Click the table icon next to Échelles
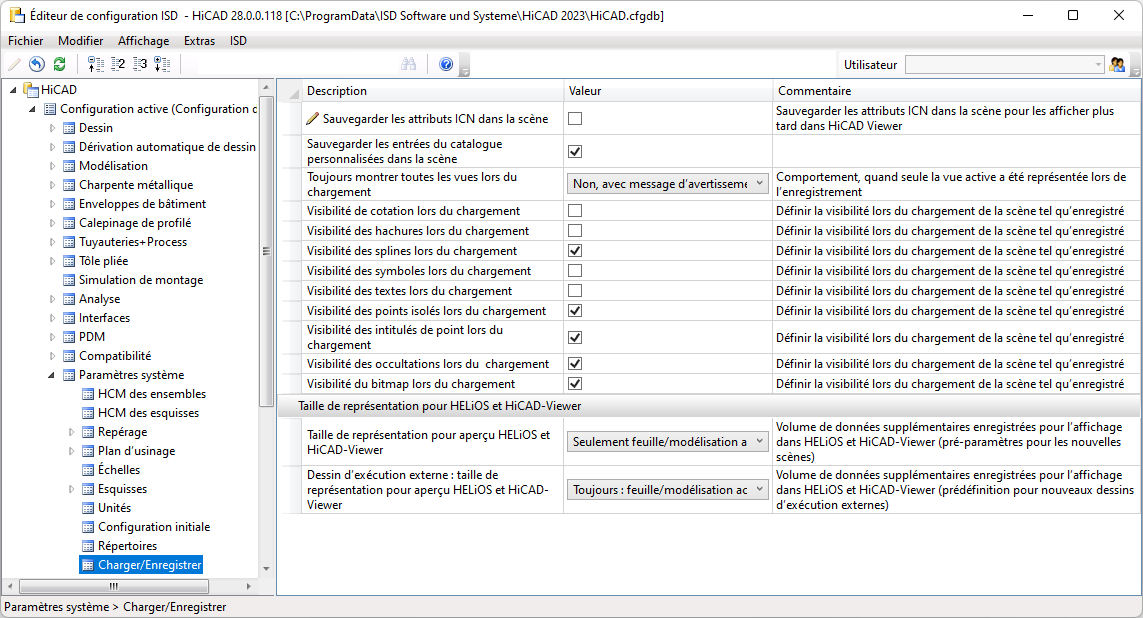 pyautogui.click(x=88, y=470)
